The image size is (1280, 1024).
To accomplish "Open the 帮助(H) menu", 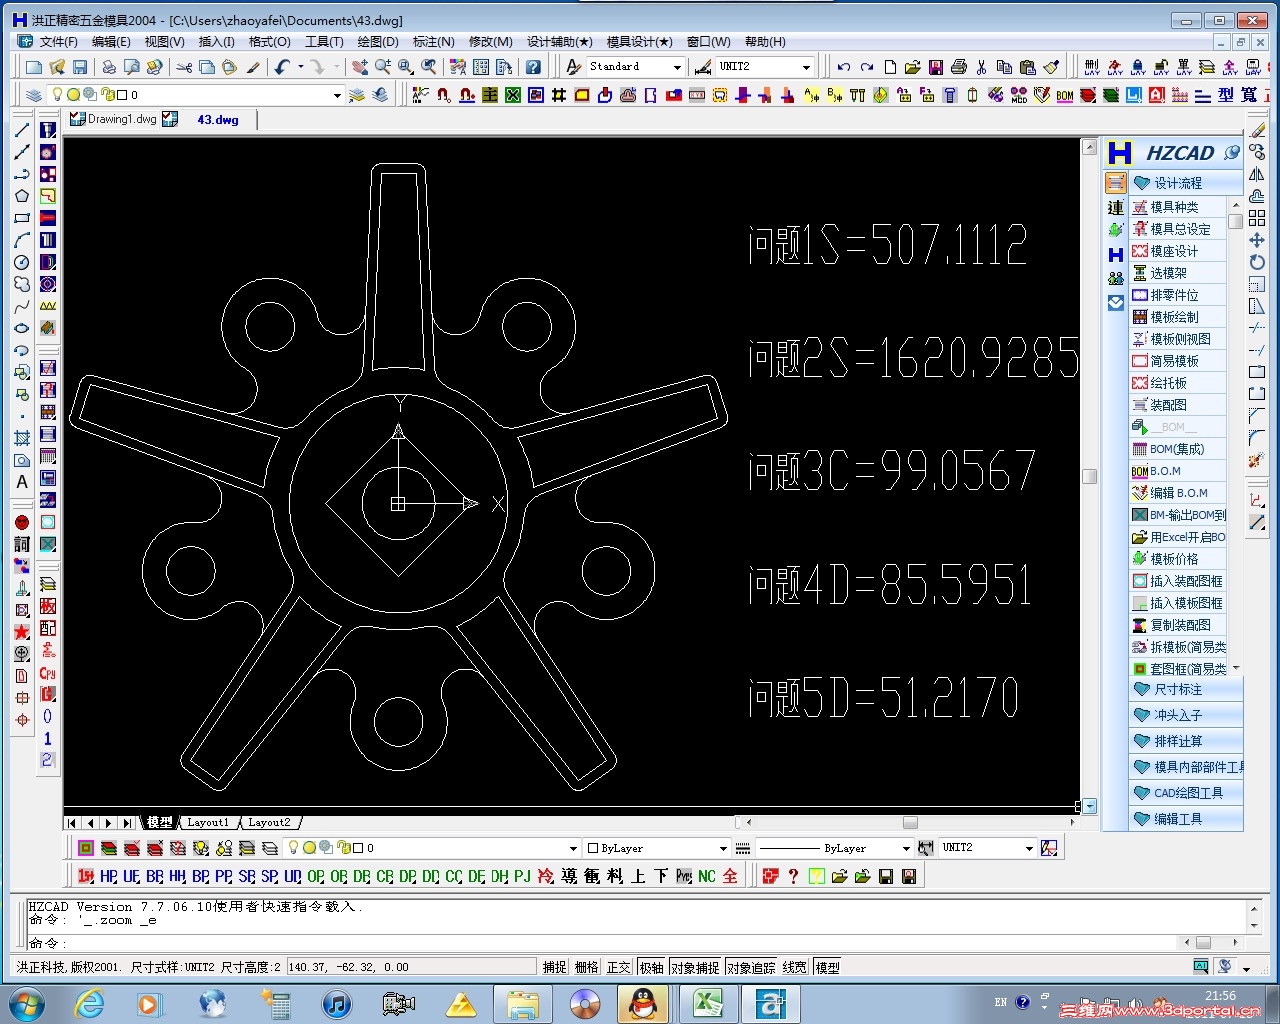I will tap(765, 42).
